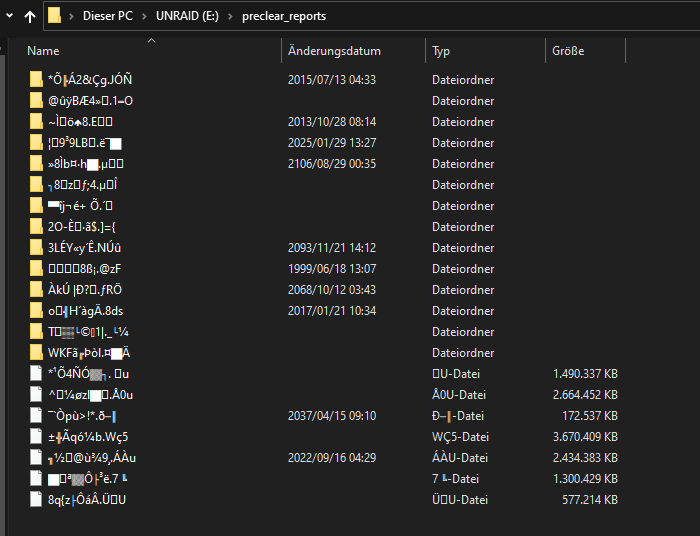
Task: Click type label Å0U-Datei
Action: [x=459, y=395]
